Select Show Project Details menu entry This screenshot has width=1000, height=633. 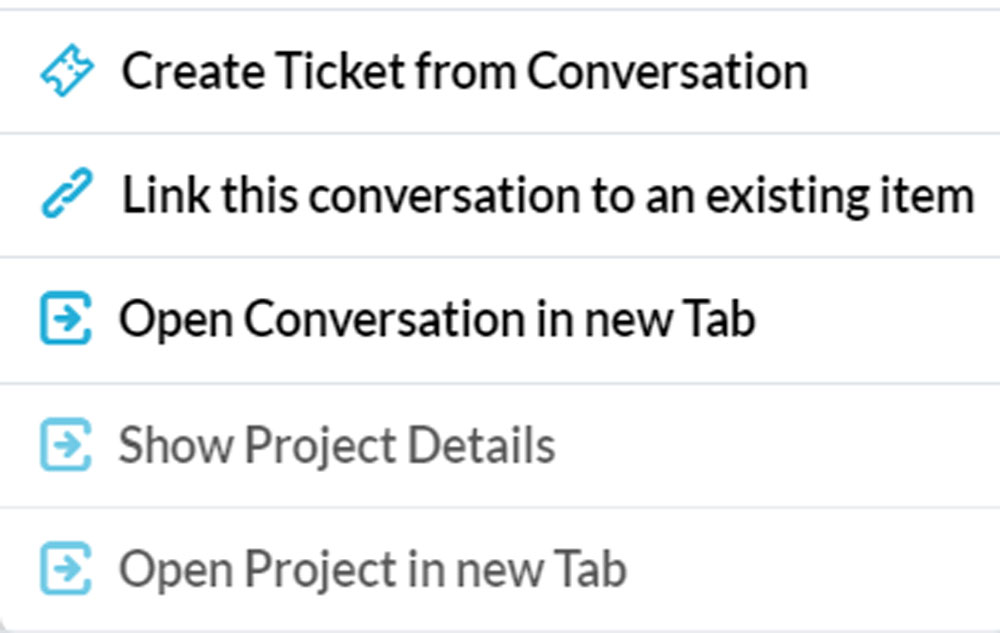337,445
